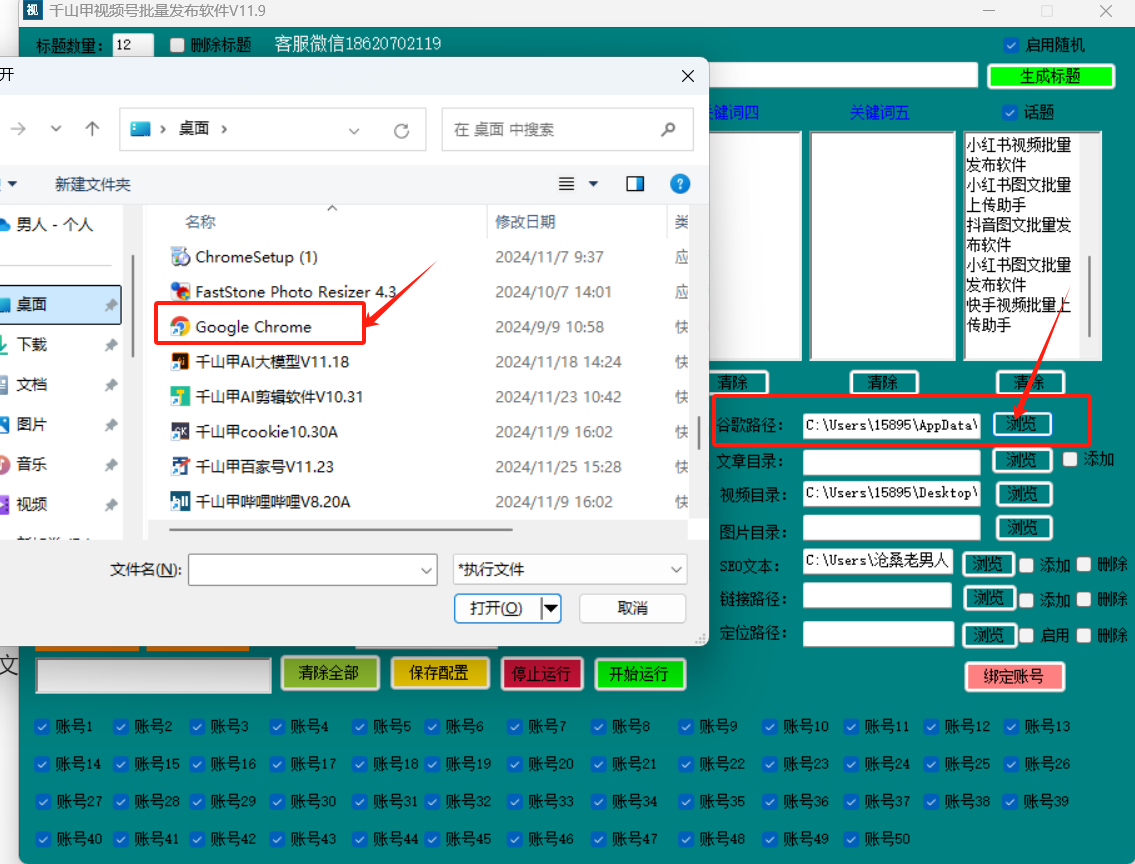Click the file list vertical scrollbar

699,432
